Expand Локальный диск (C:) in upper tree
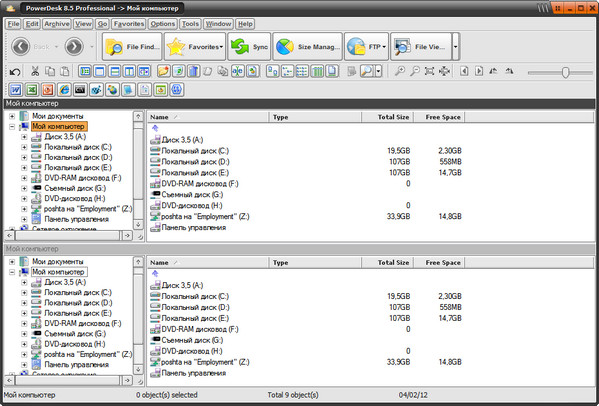599x406 pixels. coord(24,147)
